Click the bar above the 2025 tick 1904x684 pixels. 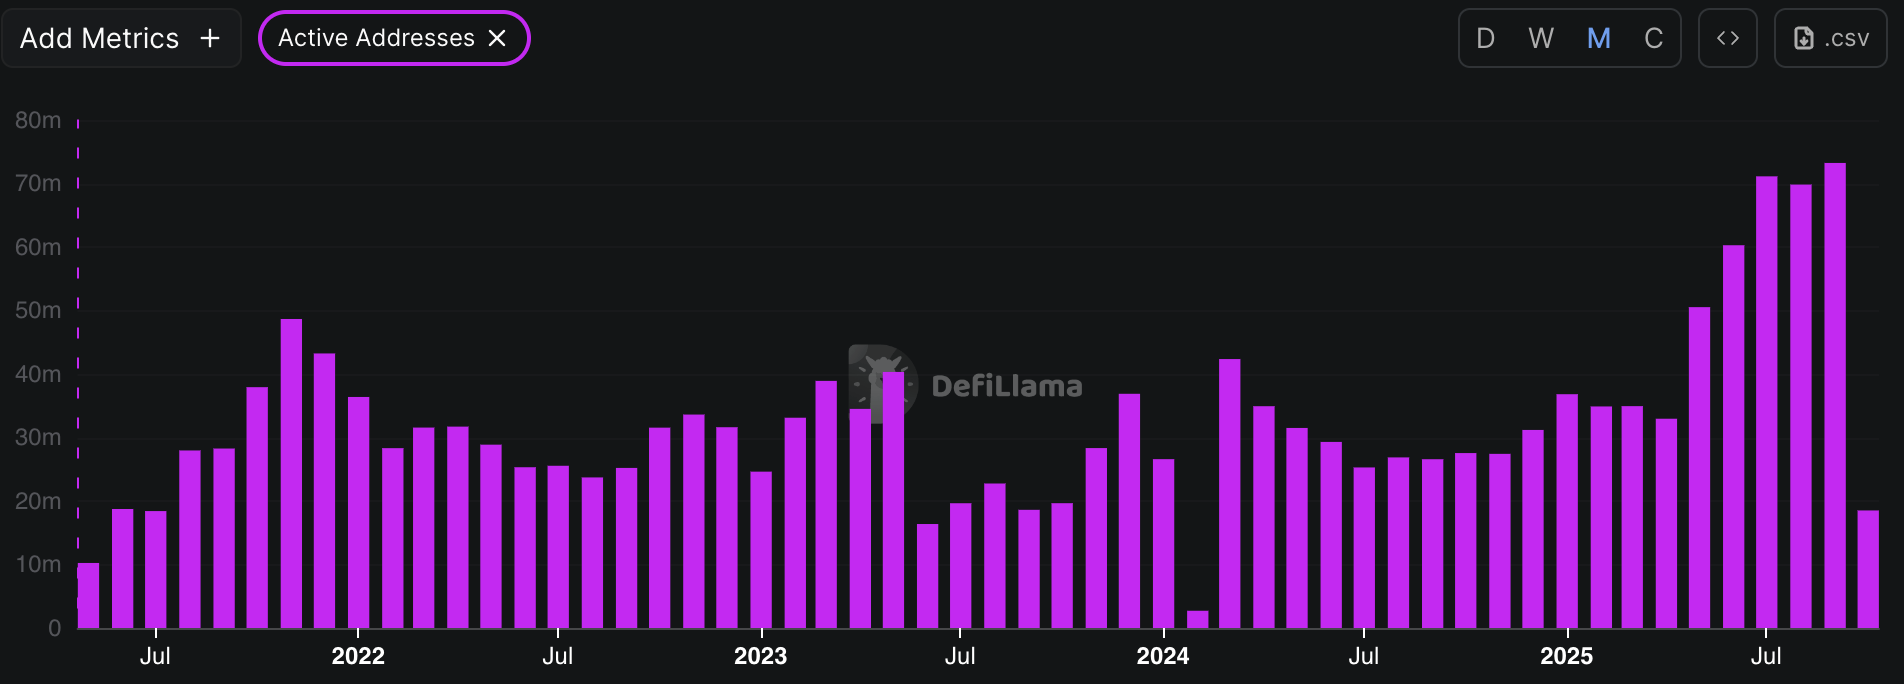[1567, 511]
